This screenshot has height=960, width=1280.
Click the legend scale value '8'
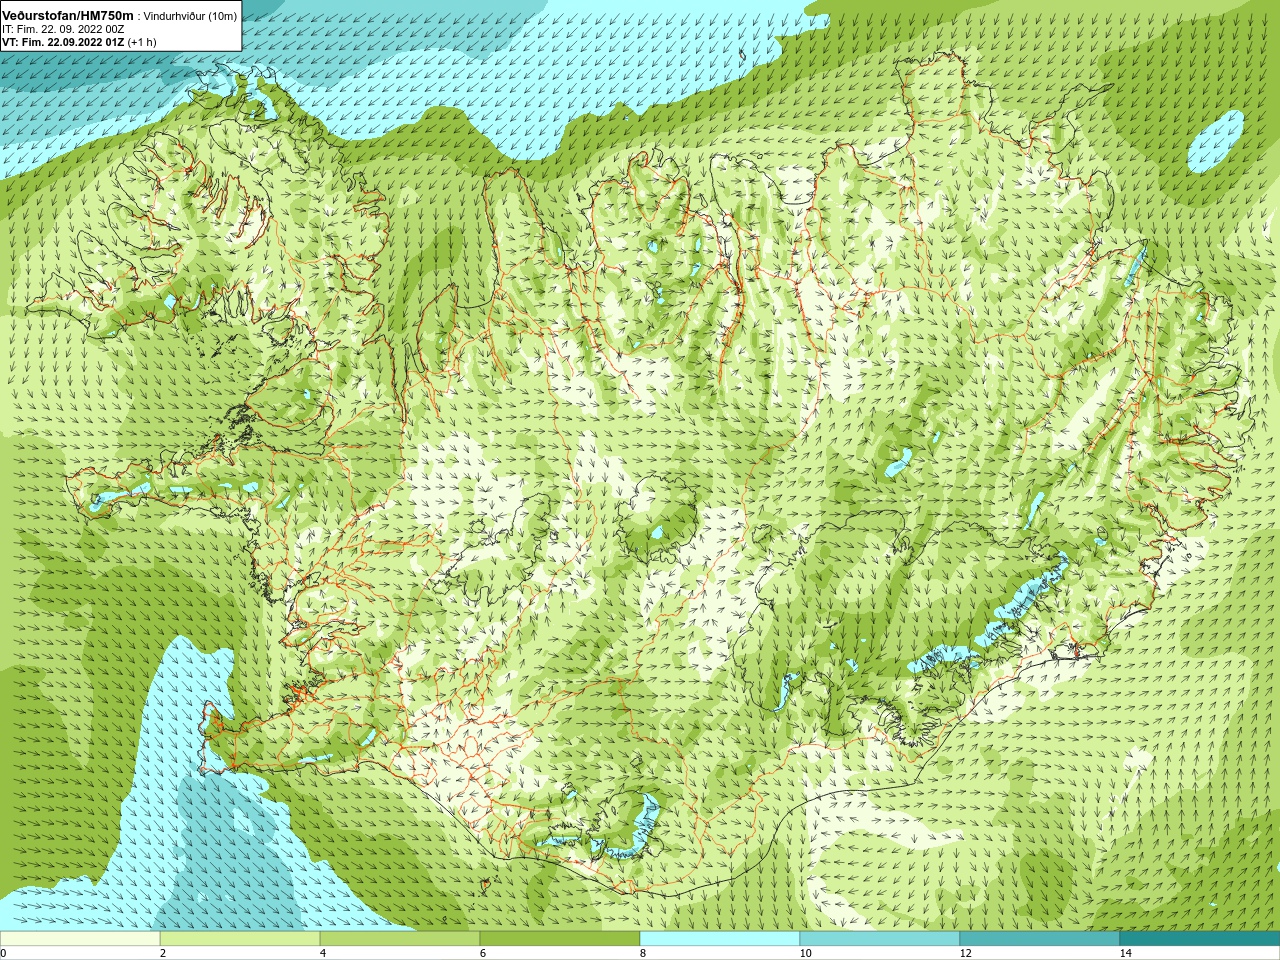pos(643,953)
